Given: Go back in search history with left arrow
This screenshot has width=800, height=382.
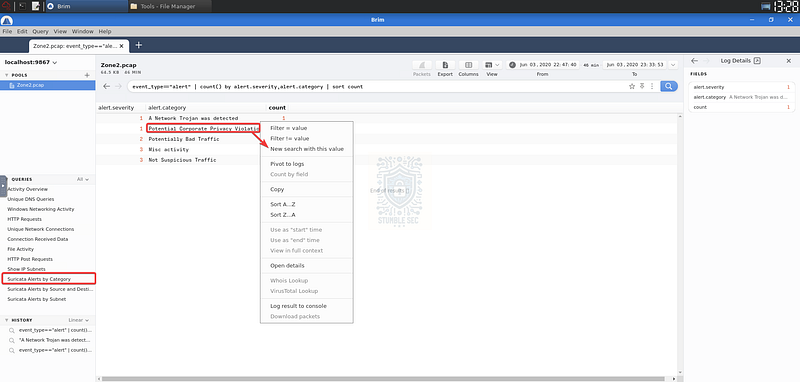Looking at the screenshot, I should 106,86.
